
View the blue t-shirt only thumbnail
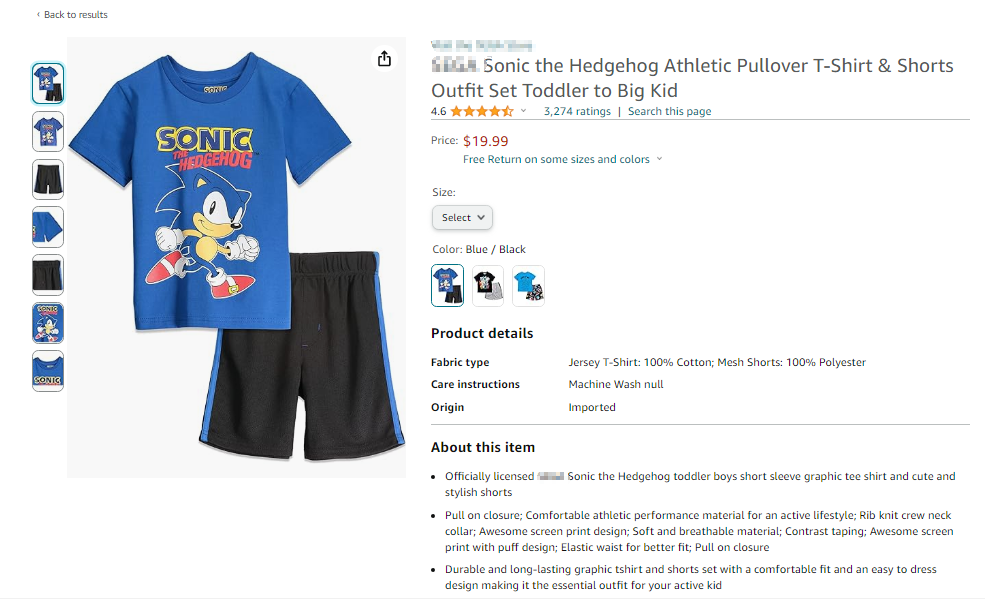coord(48,131)
